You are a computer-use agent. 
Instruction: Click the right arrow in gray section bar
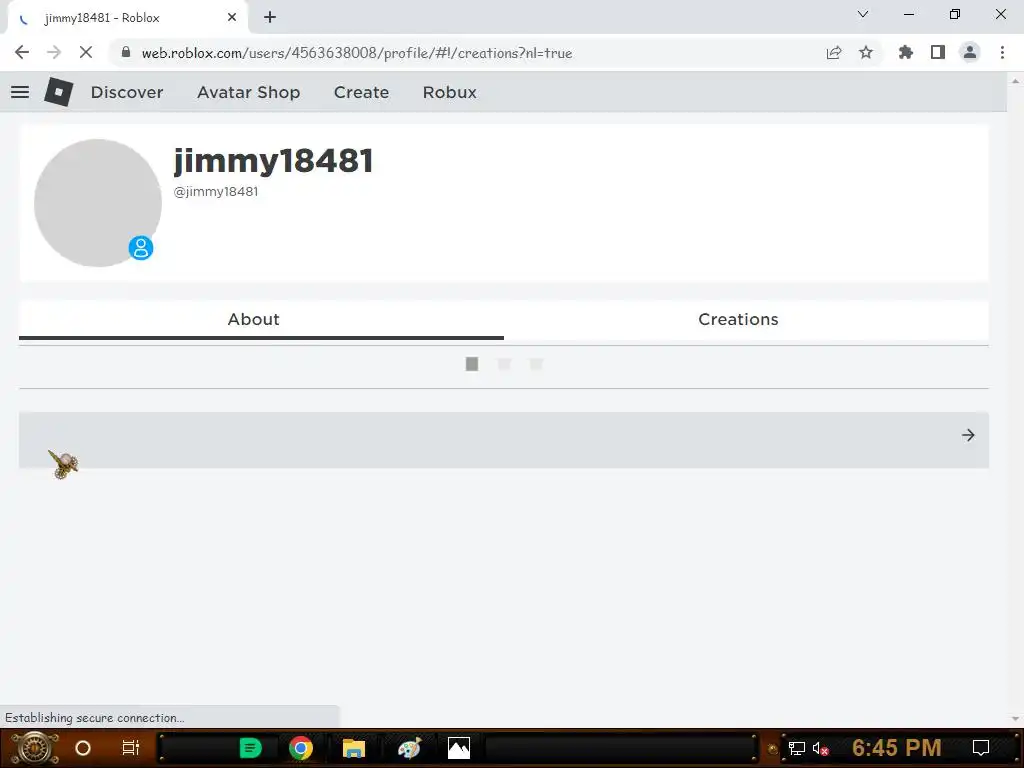coord(968,435)
